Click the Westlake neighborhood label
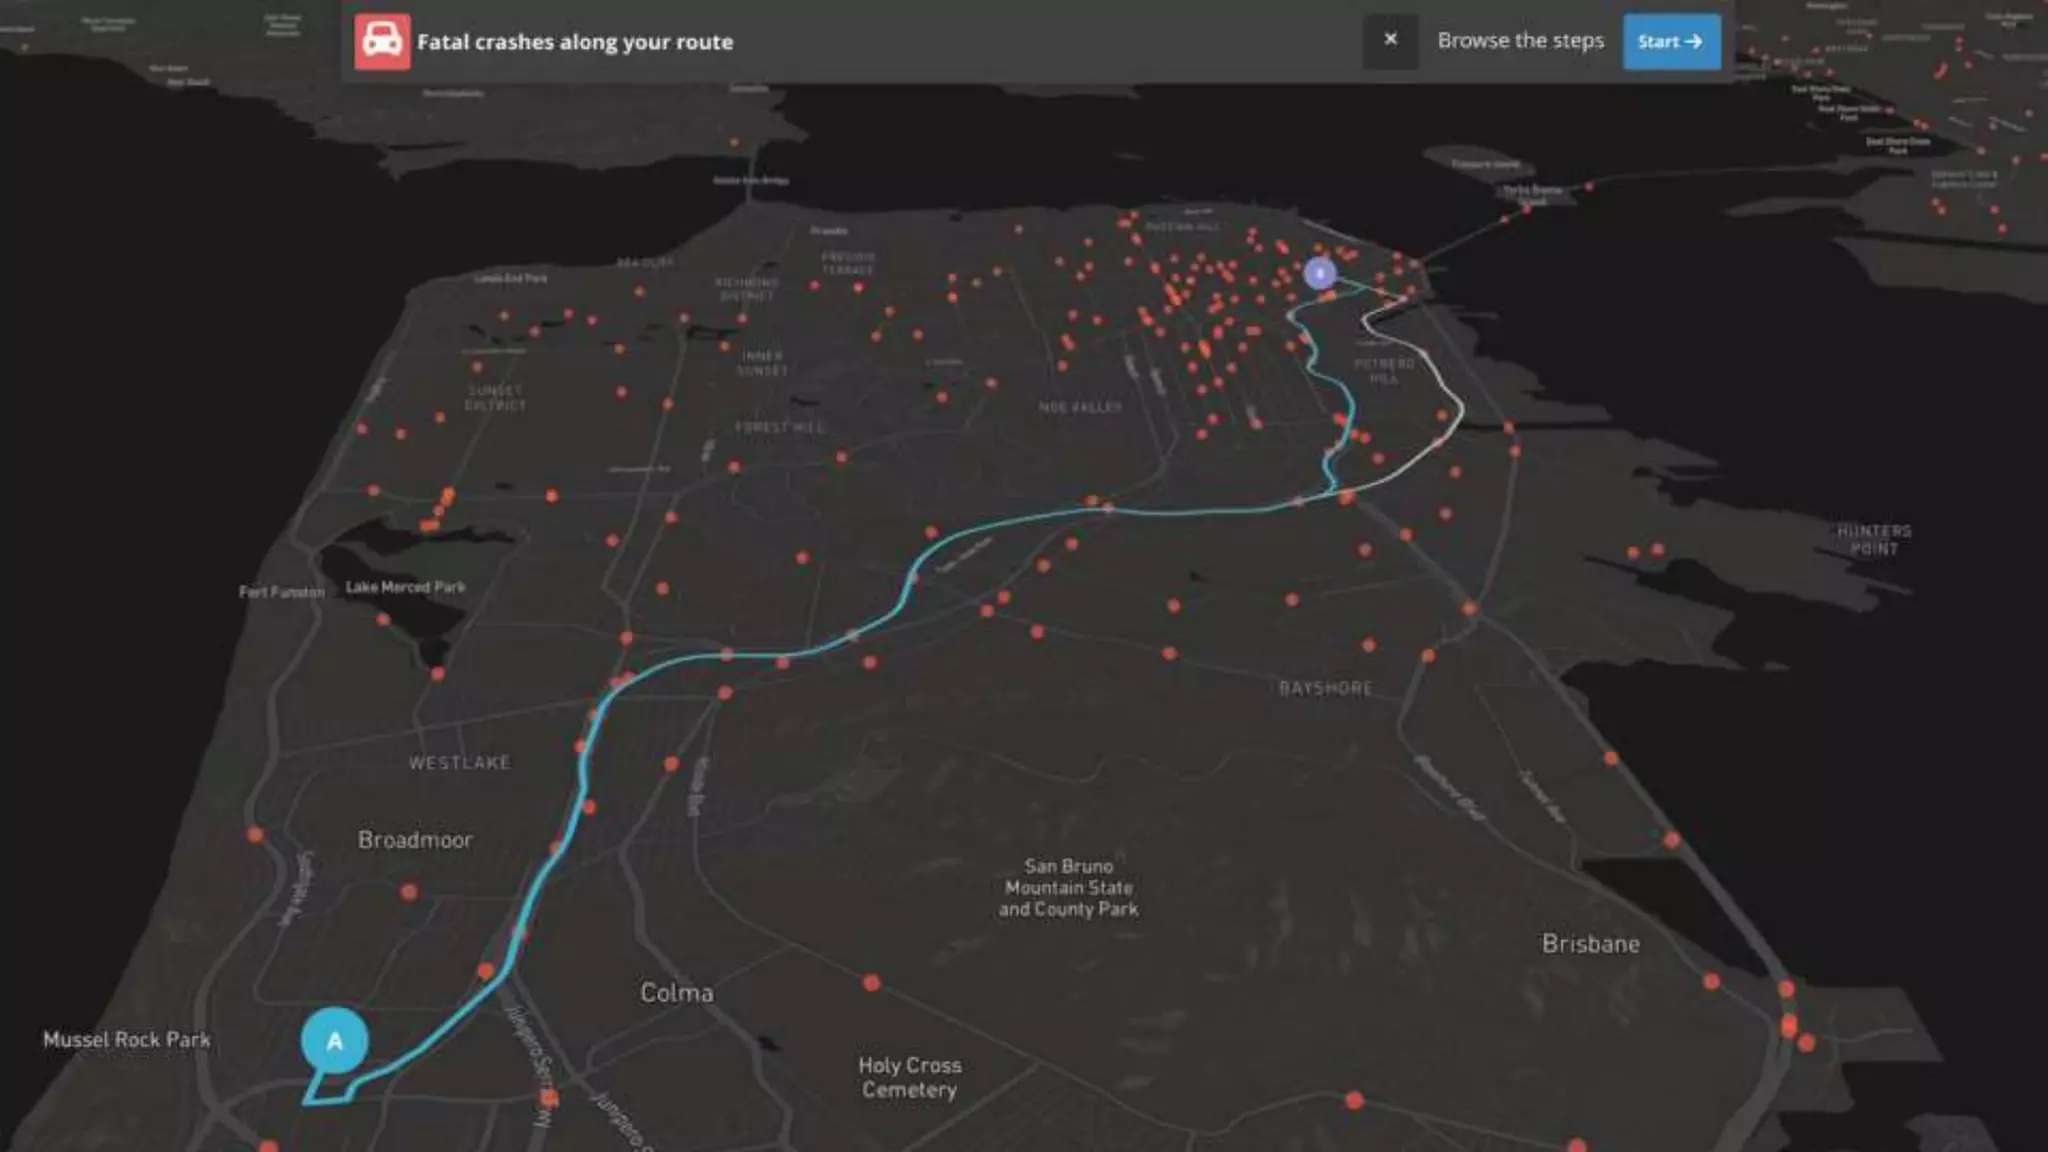Screen dimensions: 2048x1152 [x=459, y=763]
